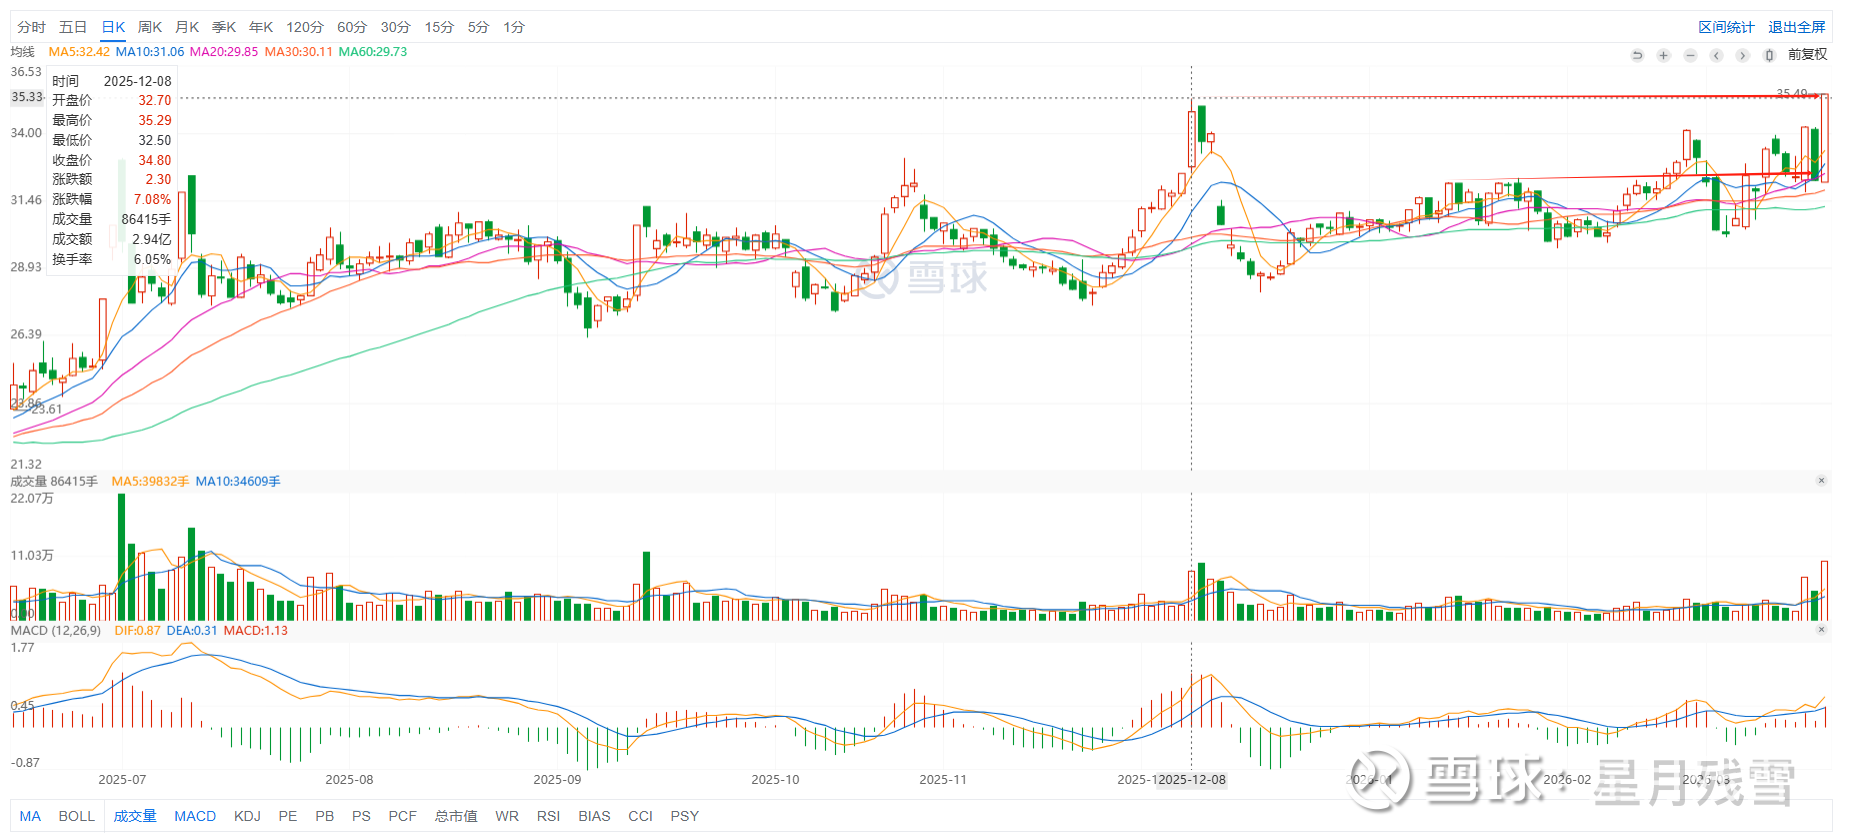Viewport: 1850px width, 839px height.
Task: Close the MACD indicator panel
Action: pyautogui.click(x=1821, y=630)
